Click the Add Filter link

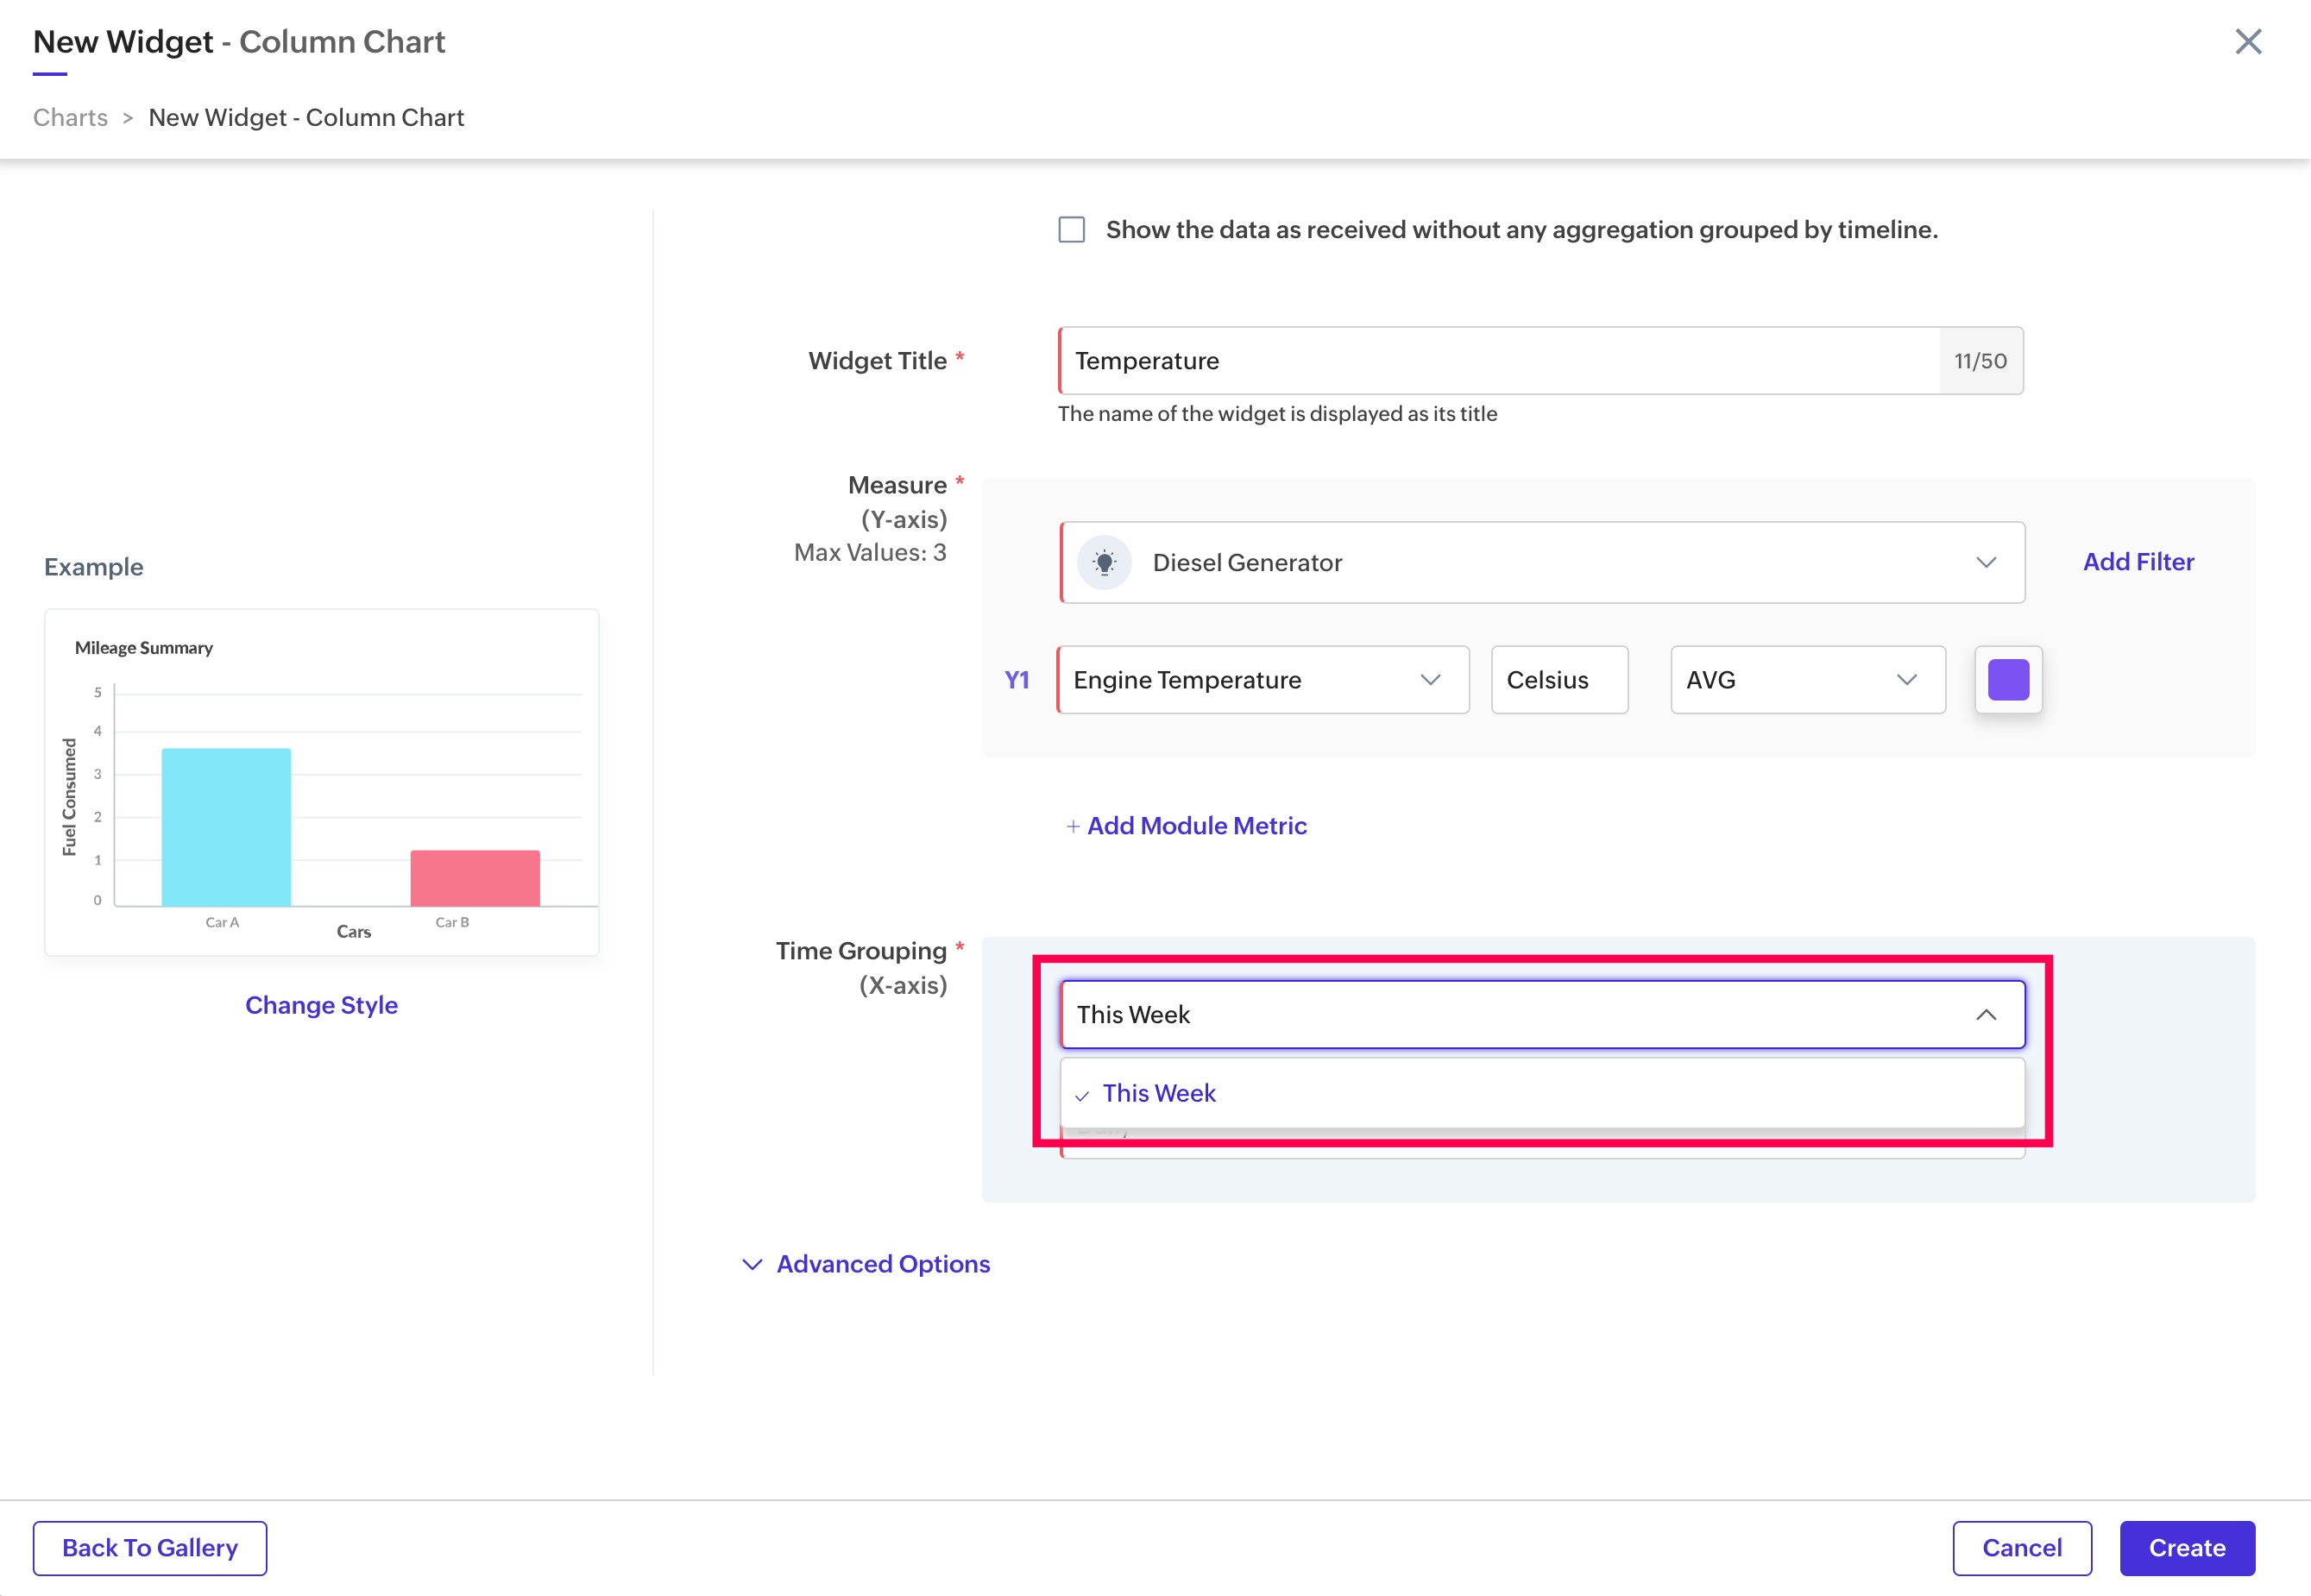click(x=2138, y=562)
